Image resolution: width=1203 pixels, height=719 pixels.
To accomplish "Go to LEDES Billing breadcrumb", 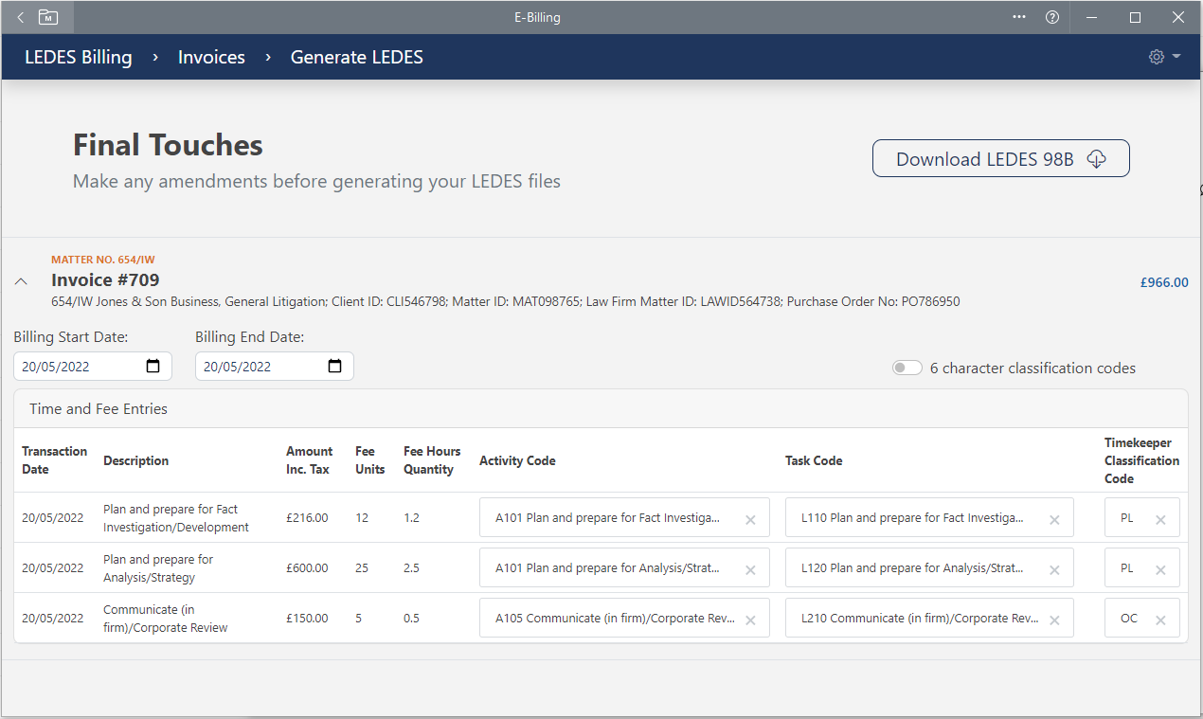I will (x=78, y=57).
